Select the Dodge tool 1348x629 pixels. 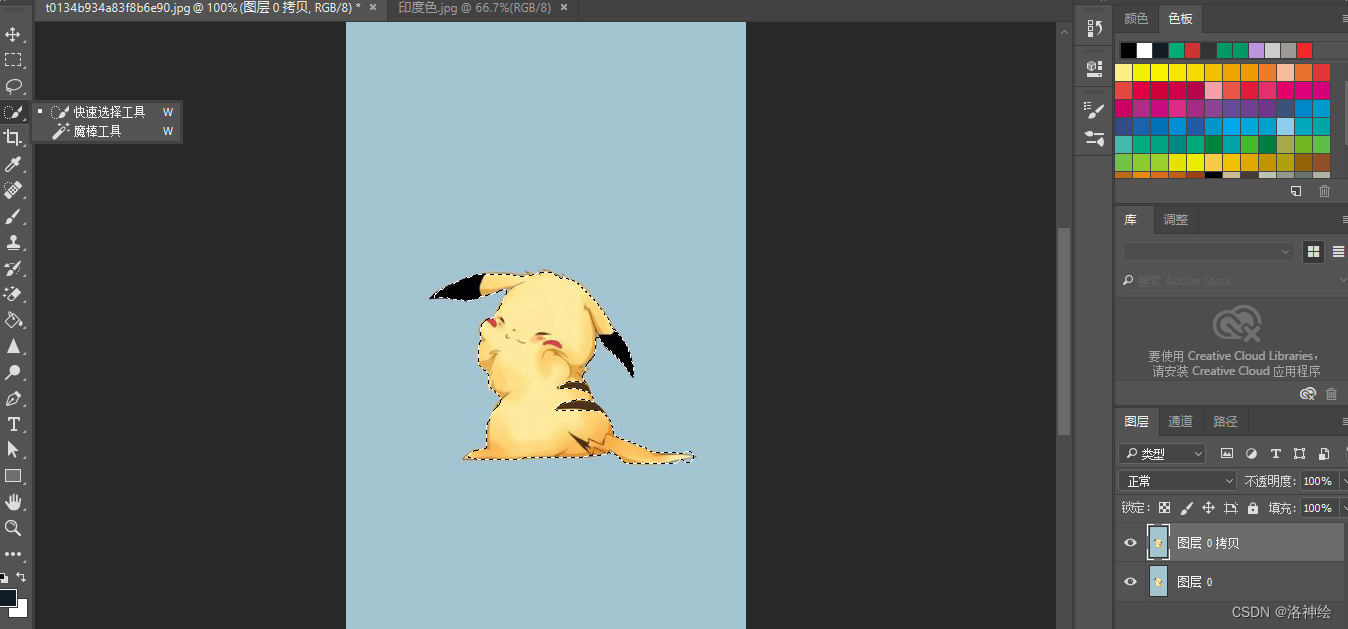(x=13, y=372)
